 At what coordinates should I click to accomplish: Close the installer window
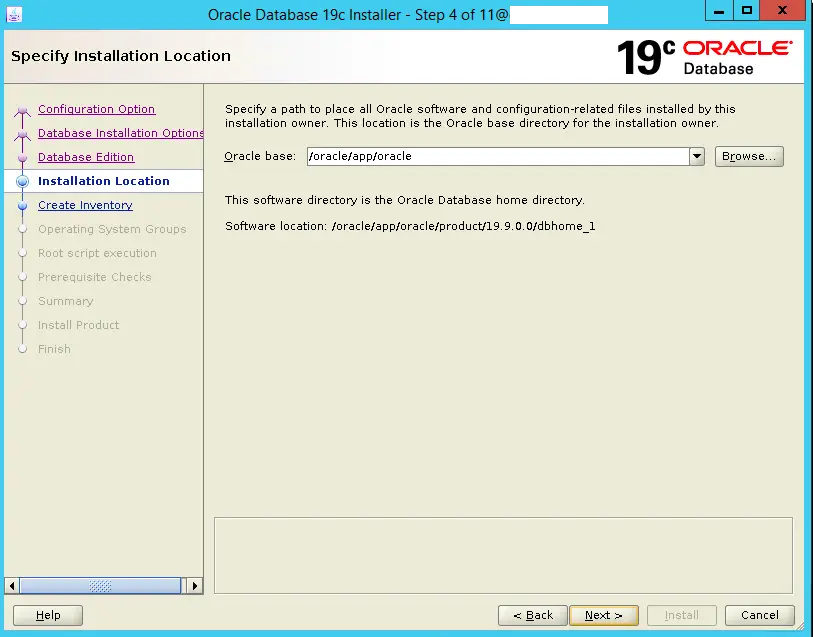(x=782, y=10)
